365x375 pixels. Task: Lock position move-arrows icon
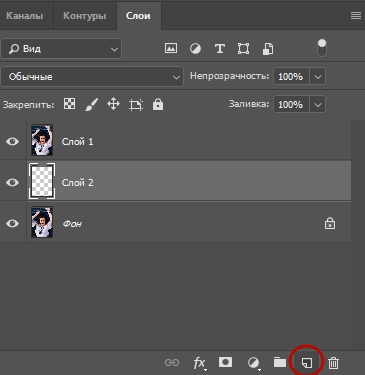113,104
